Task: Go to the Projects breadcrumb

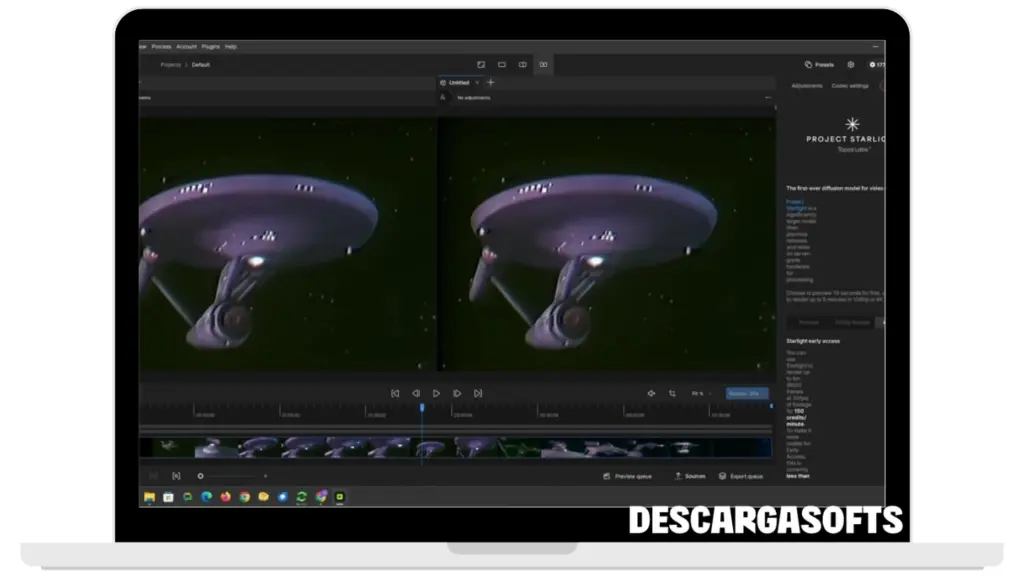Action: click(170, 65)
